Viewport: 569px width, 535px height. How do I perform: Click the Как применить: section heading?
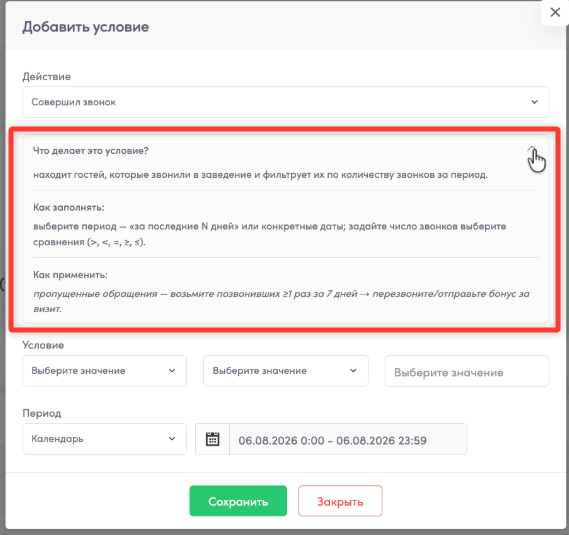point(70,275)
